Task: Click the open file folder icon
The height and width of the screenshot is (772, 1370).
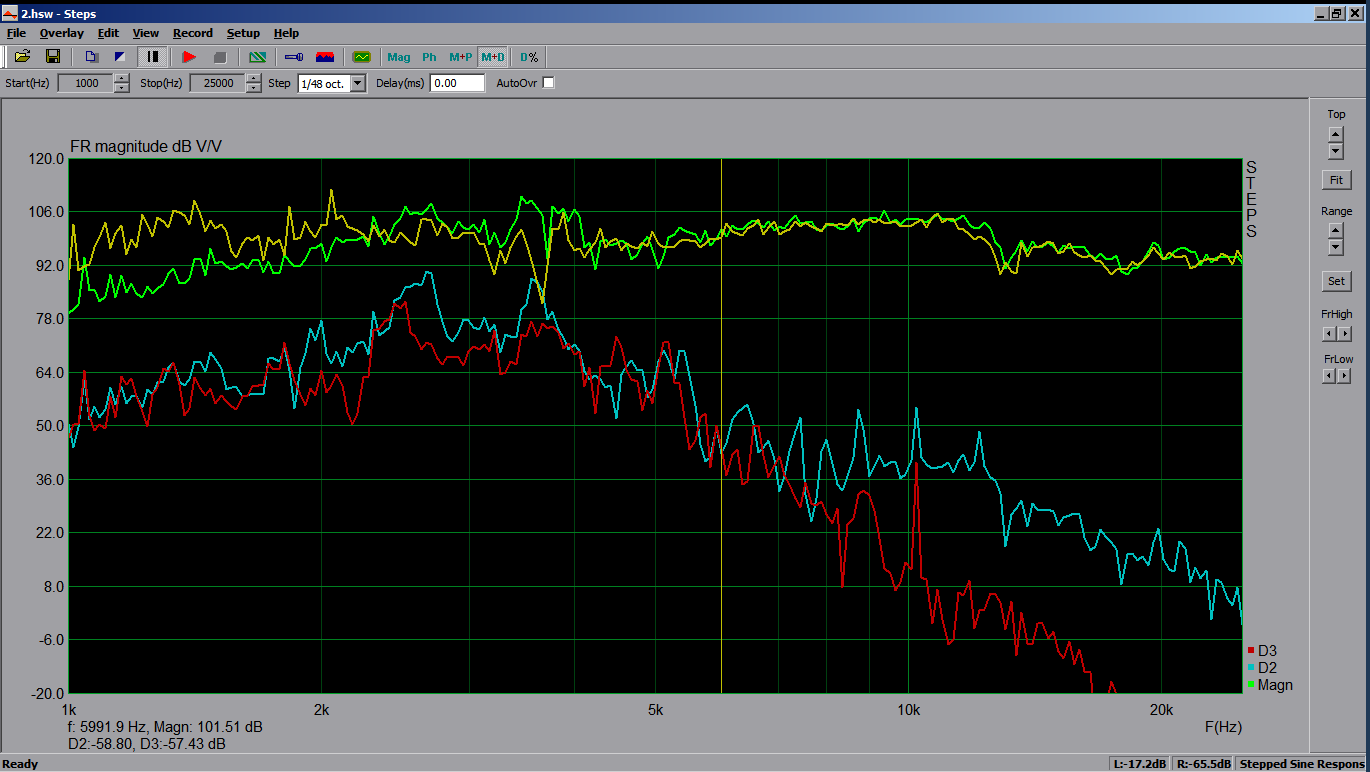Action: (22, 57)
